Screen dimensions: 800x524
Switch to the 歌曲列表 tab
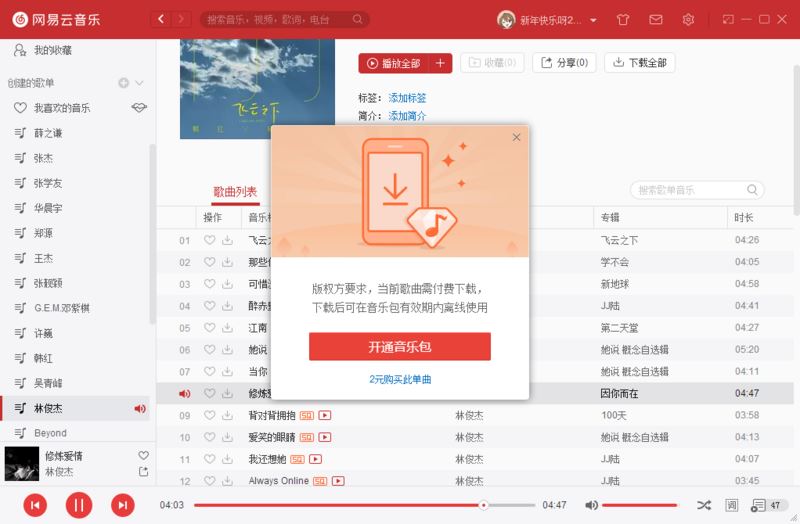click(235, 192)
